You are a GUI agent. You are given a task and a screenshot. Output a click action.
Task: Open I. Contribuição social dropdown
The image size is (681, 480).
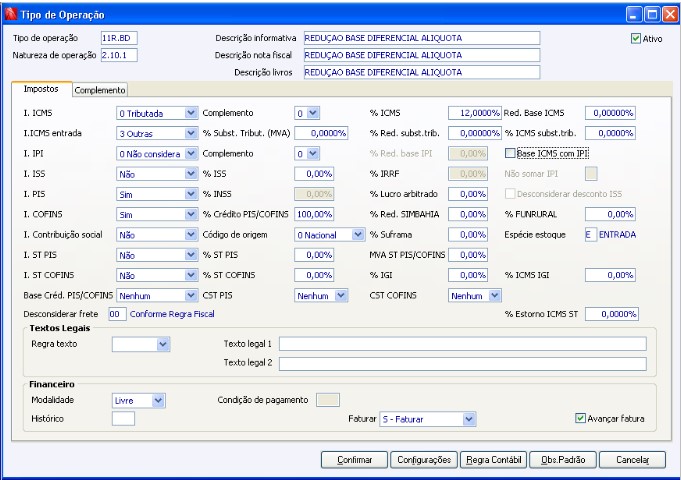pyautogui.click(x=157, y=235)
